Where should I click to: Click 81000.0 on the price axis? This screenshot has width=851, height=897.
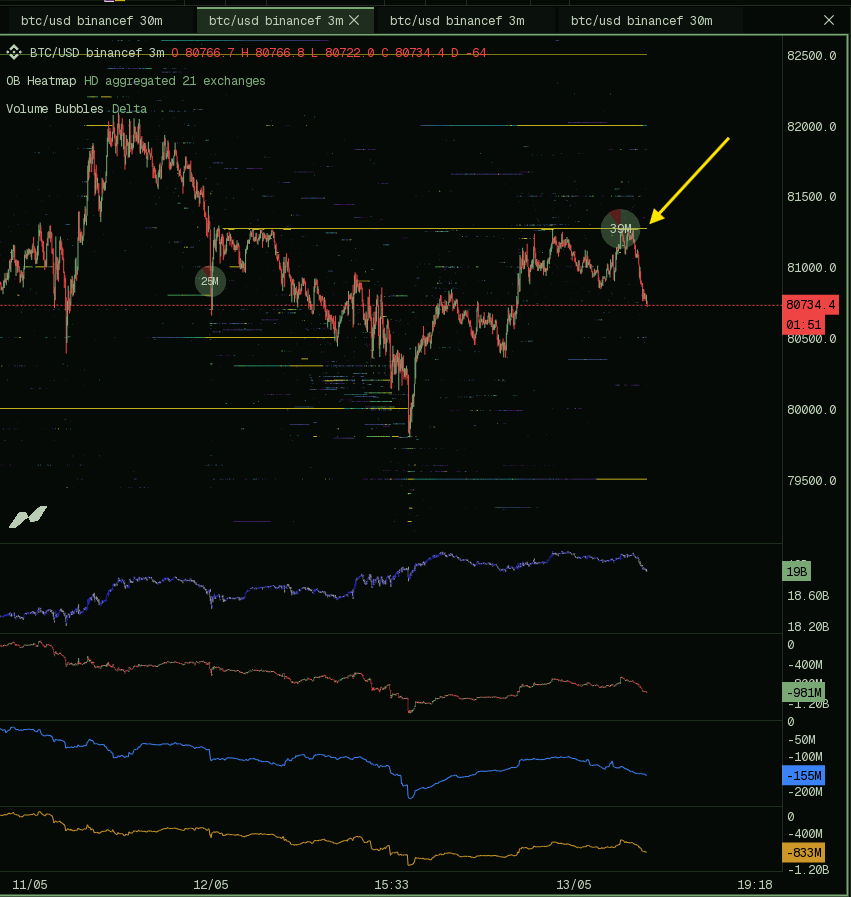(x=812, y=268)
